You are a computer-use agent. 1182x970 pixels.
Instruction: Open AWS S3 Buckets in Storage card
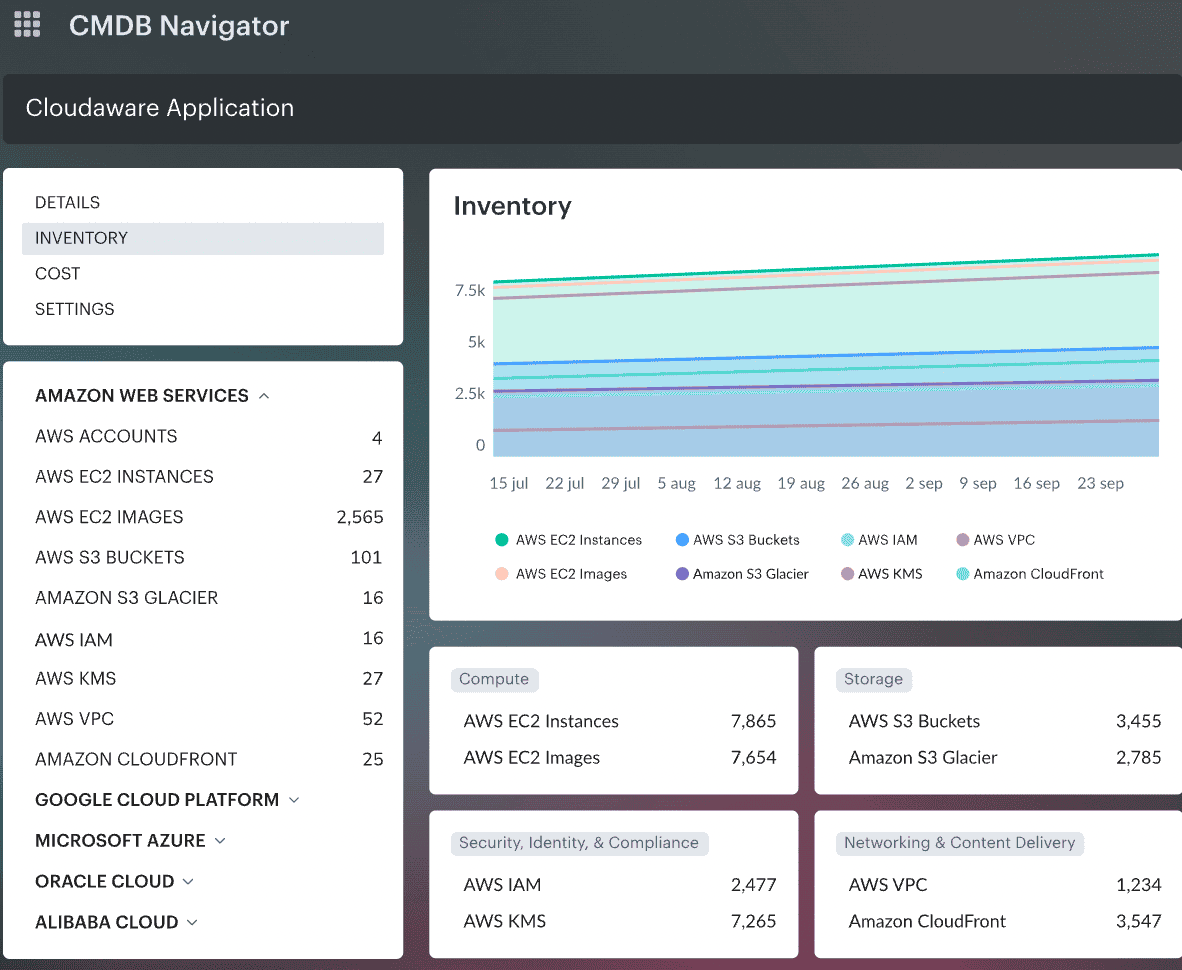(x=914, y=721)
